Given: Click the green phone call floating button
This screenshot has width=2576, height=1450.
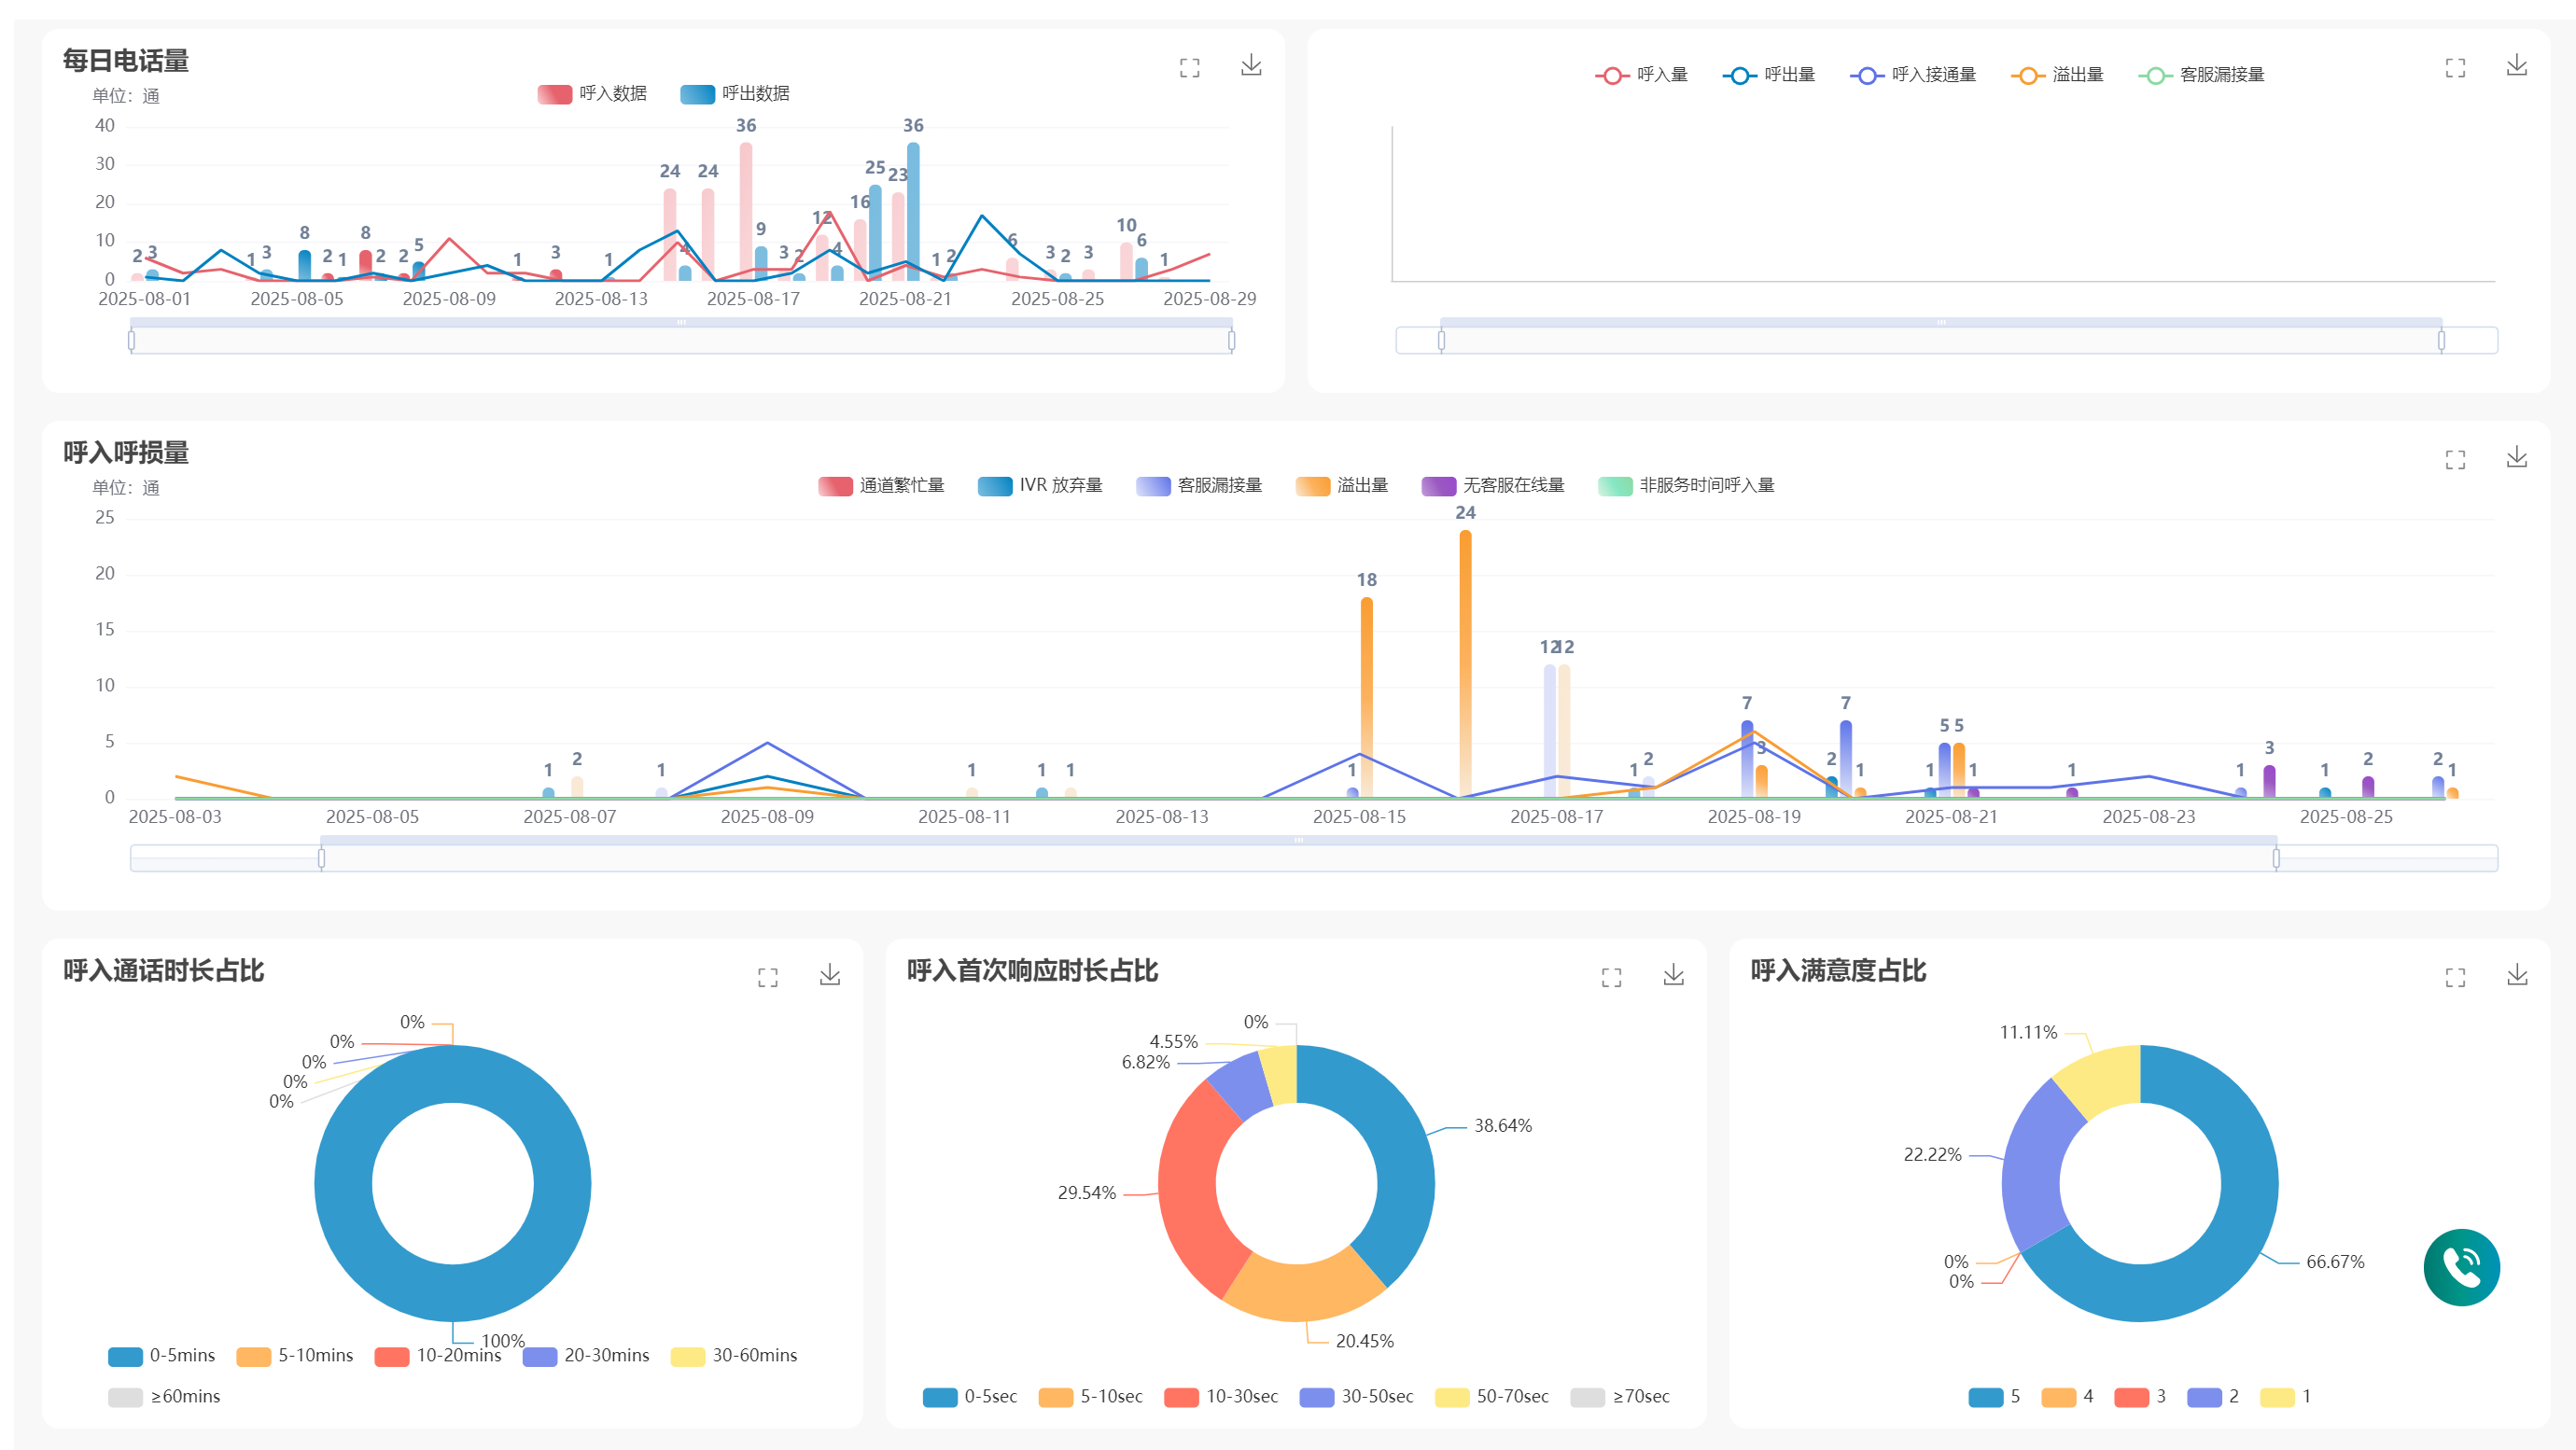Looking at the screenshot, I should coord(2461,1267).
